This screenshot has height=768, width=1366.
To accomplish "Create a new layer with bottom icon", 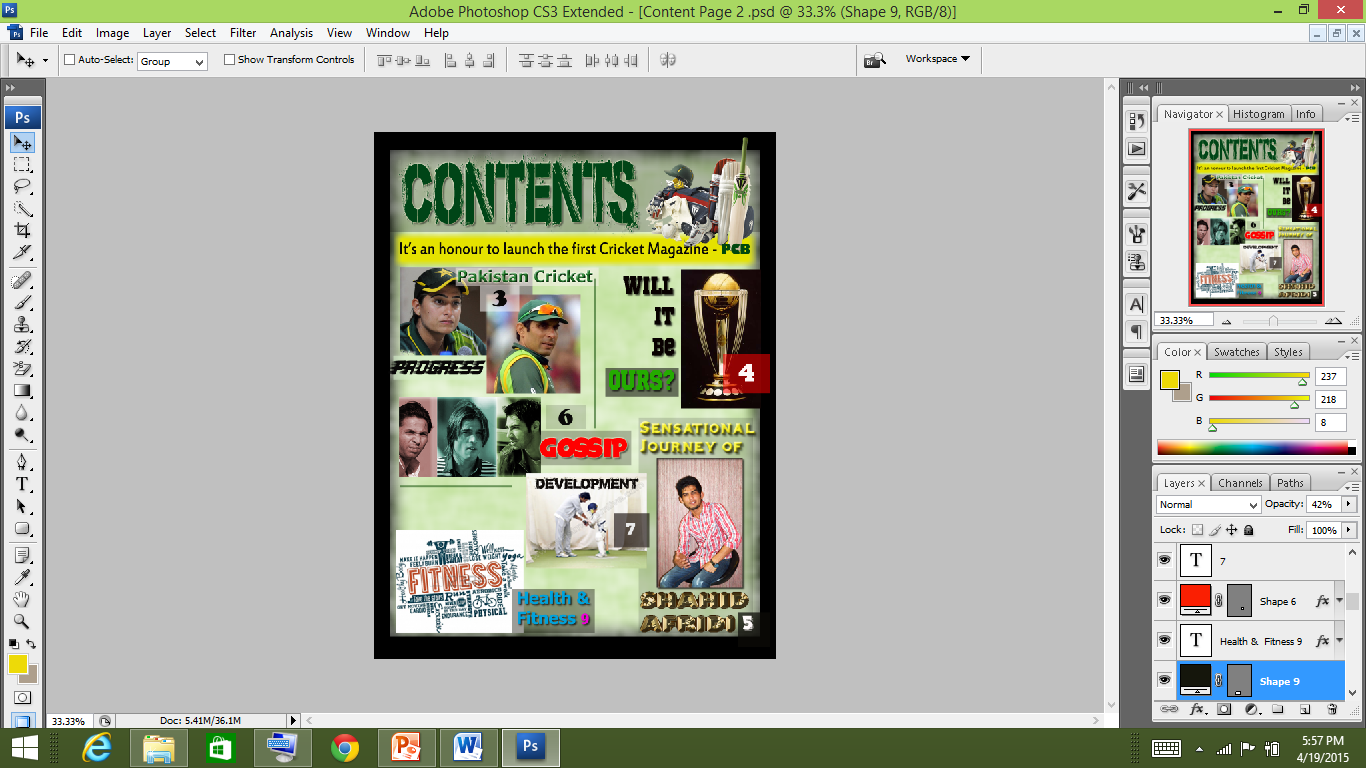I will (x=1305, y=709).
